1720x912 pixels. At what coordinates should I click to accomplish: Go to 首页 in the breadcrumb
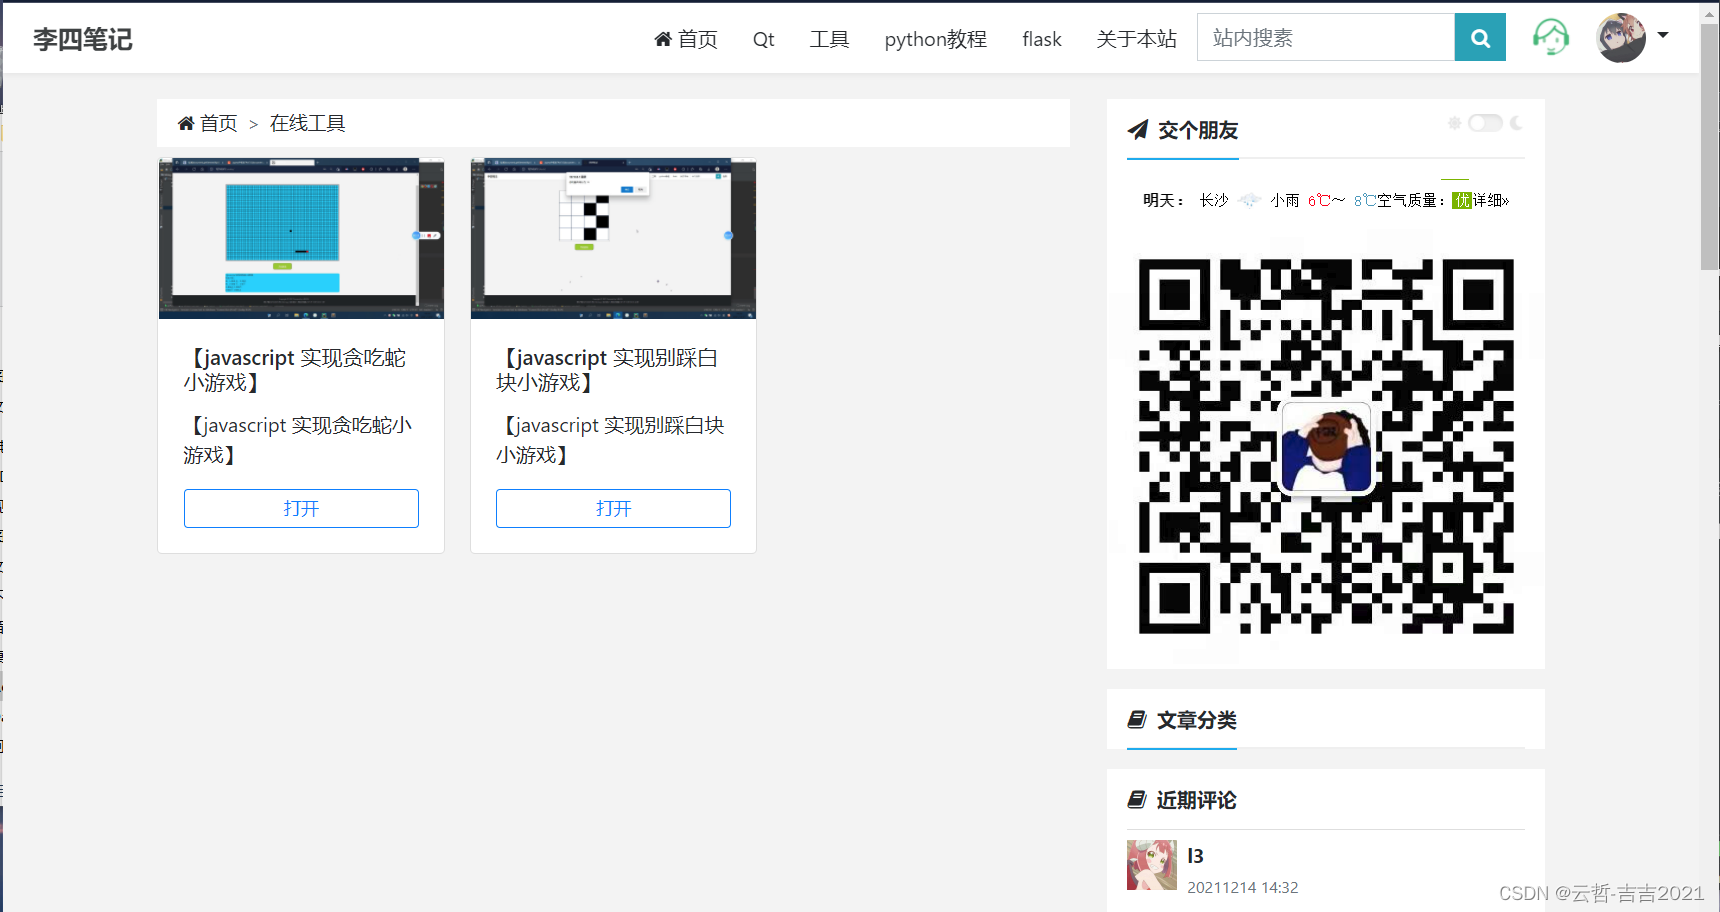(218, 123)
